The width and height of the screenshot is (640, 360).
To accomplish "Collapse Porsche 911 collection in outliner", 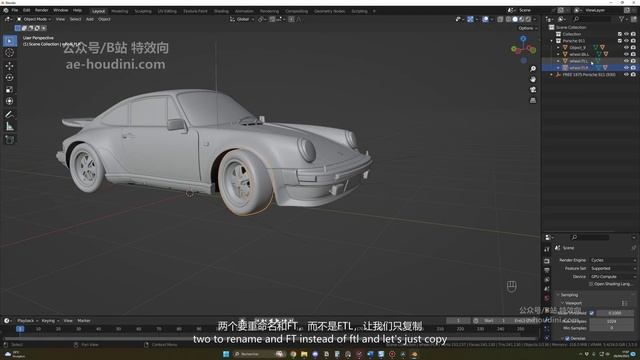I will (551, 41).
